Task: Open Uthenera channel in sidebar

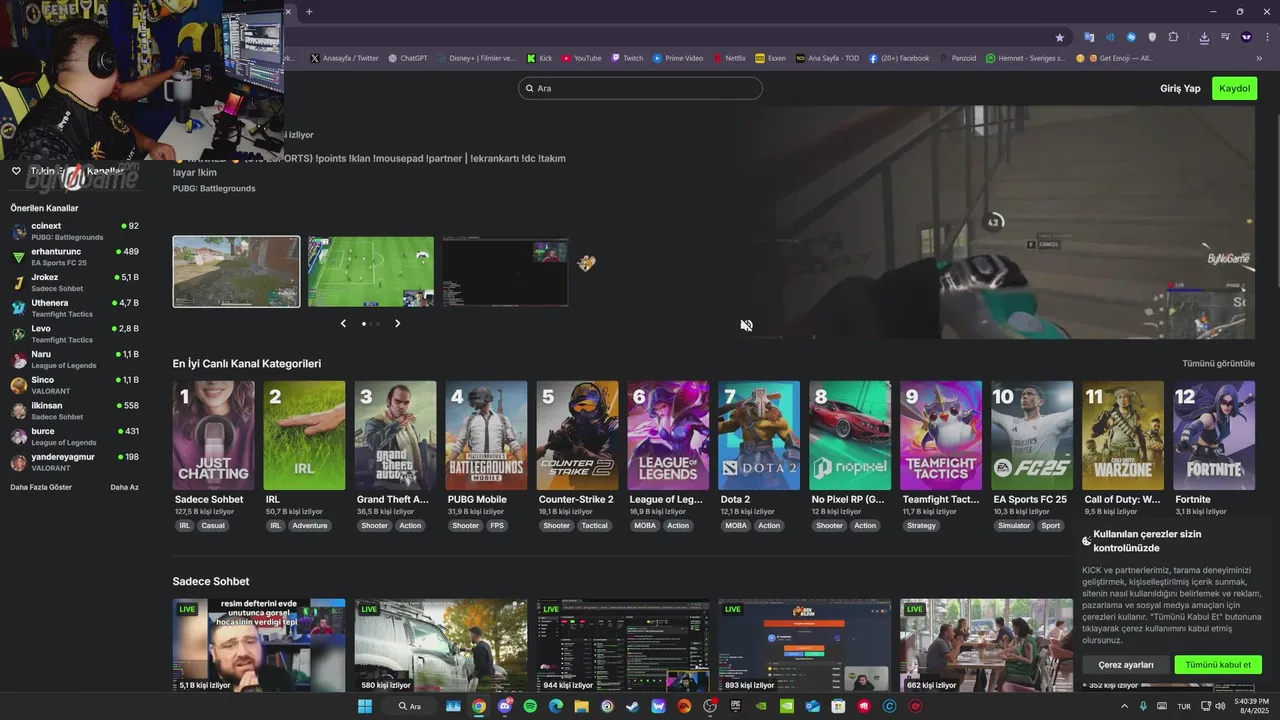Action: [75, 308]
